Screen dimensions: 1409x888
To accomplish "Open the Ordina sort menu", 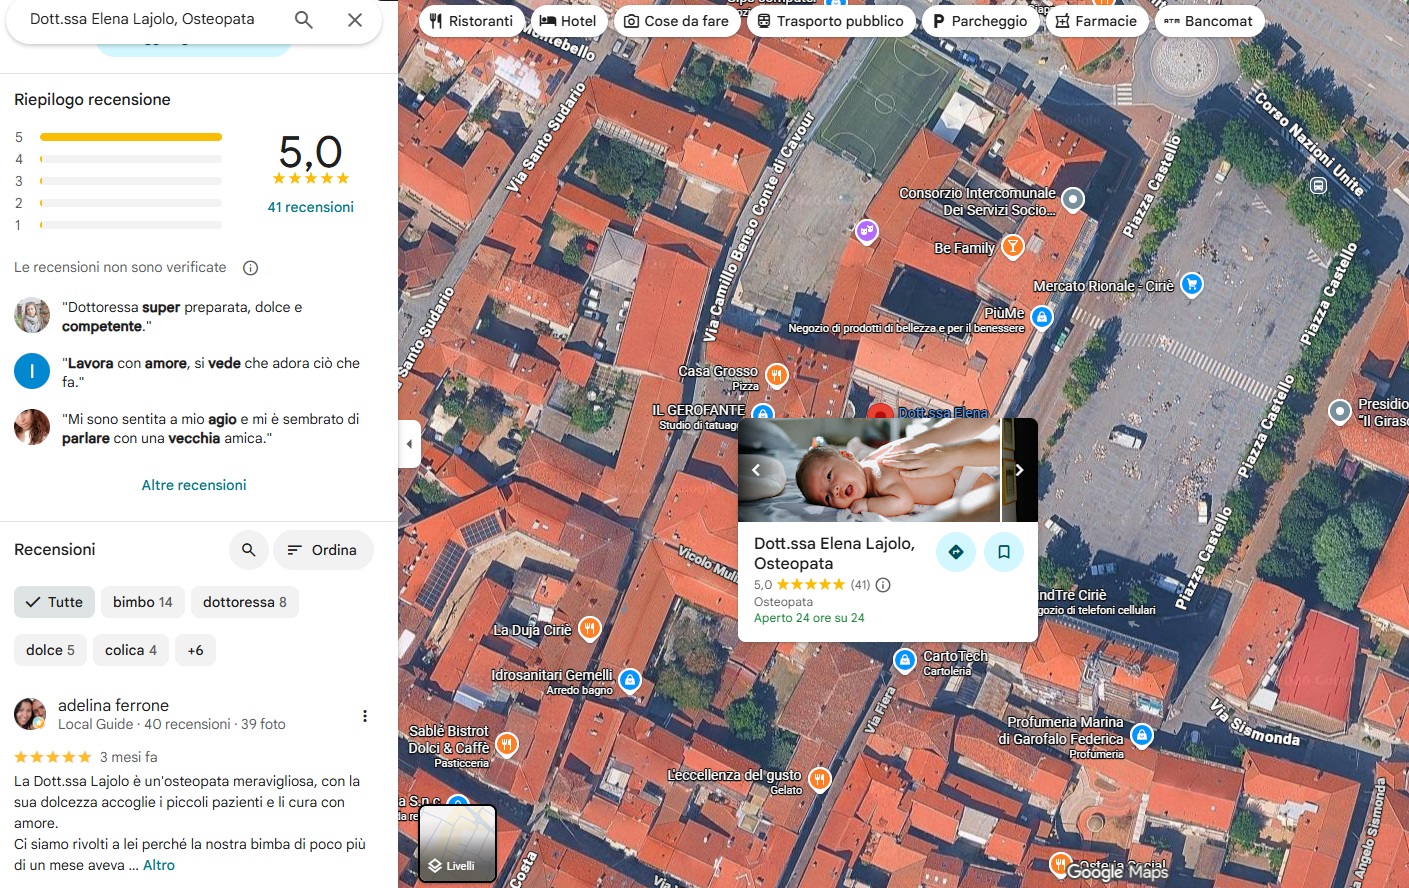I will [x=323, y=550].
